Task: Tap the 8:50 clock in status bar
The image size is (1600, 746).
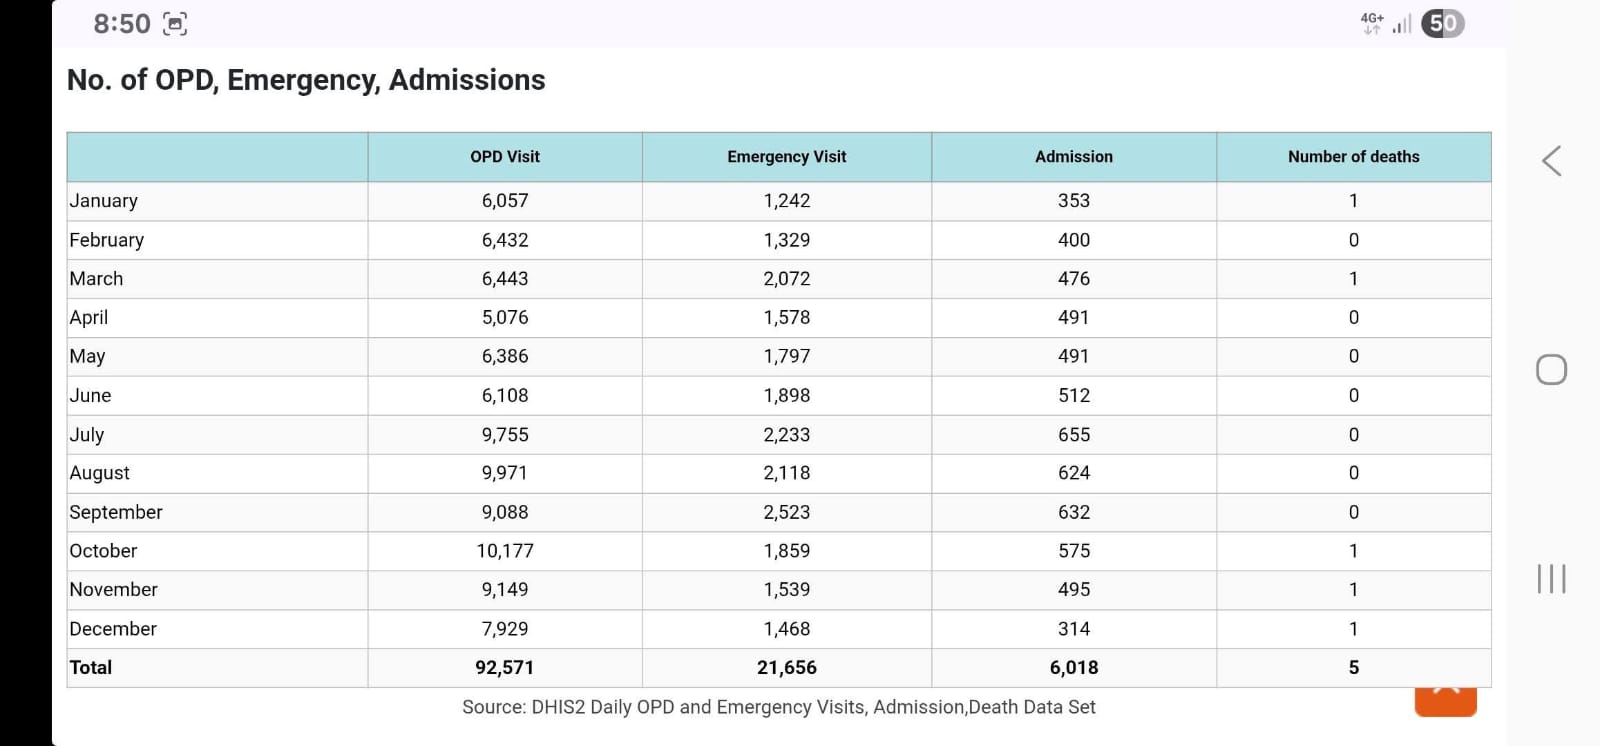Action: point(122,24)
